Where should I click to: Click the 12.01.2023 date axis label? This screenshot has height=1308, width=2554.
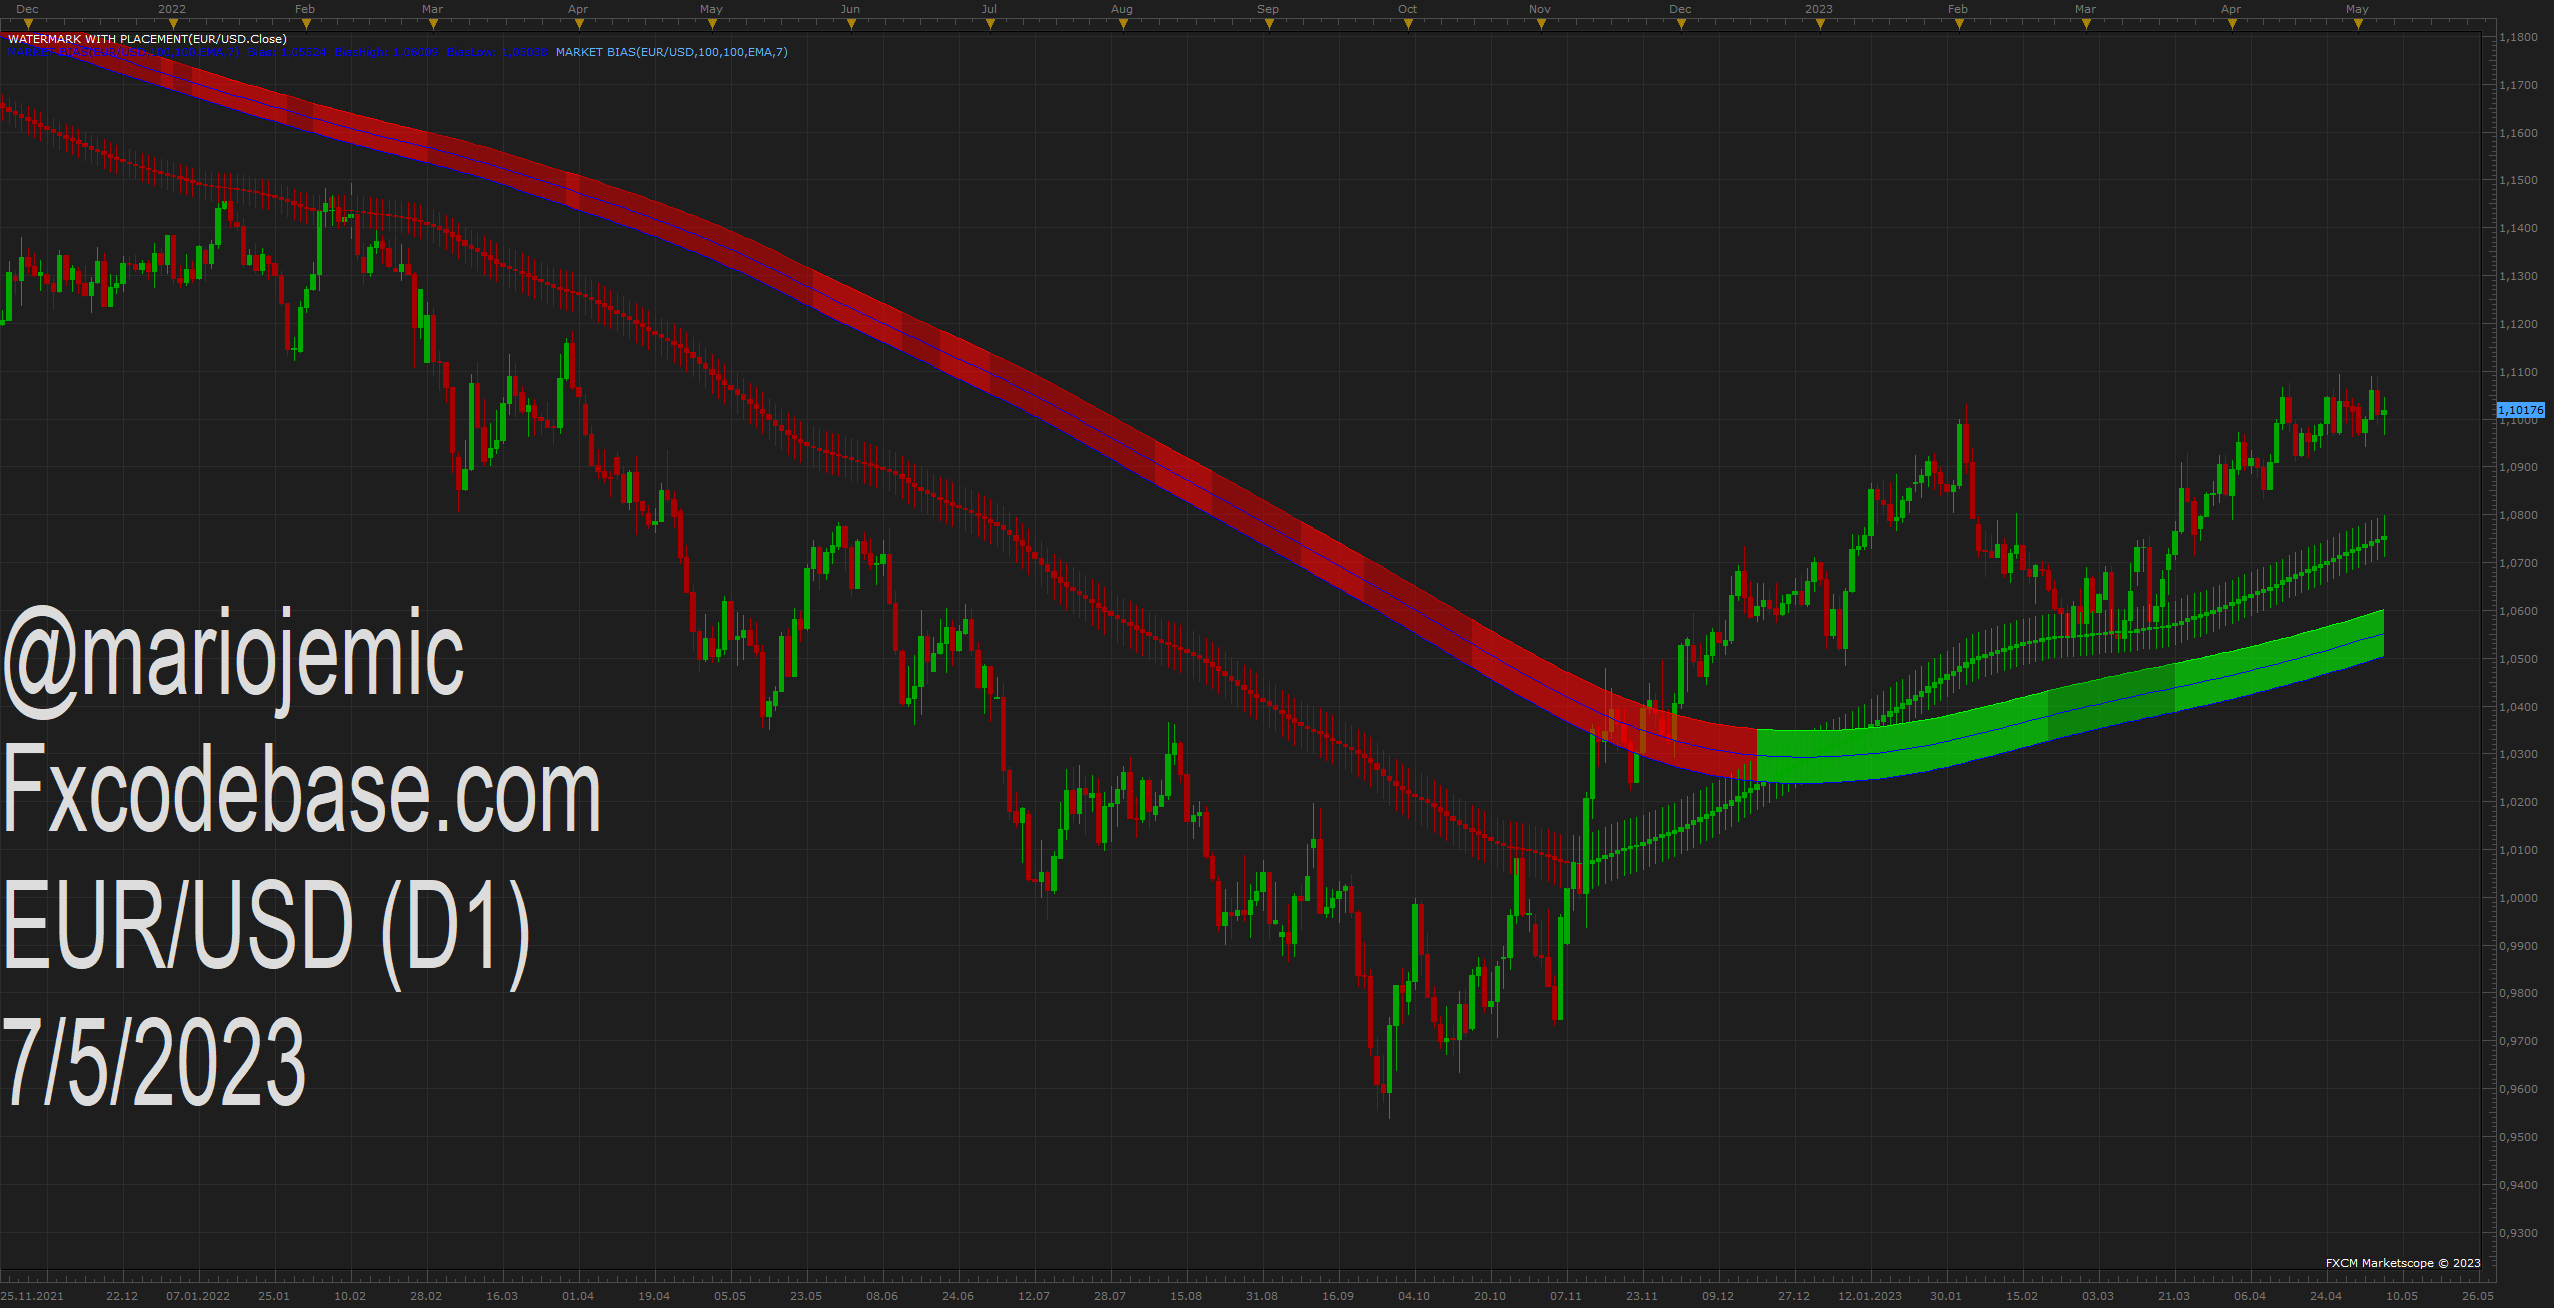pyautogui.click(x=1870, y=1296)
